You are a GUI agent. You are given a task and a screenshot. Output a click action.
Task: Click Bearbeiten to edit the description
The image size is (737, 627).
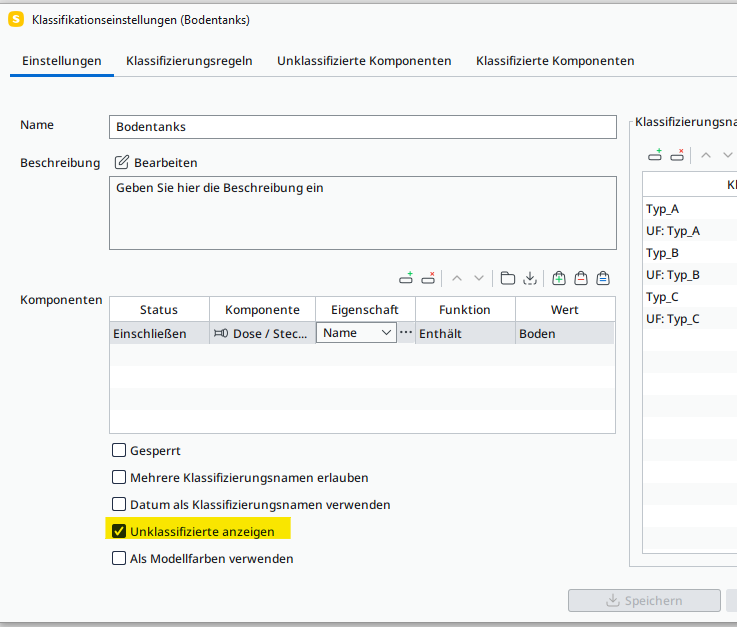[156, 162]
